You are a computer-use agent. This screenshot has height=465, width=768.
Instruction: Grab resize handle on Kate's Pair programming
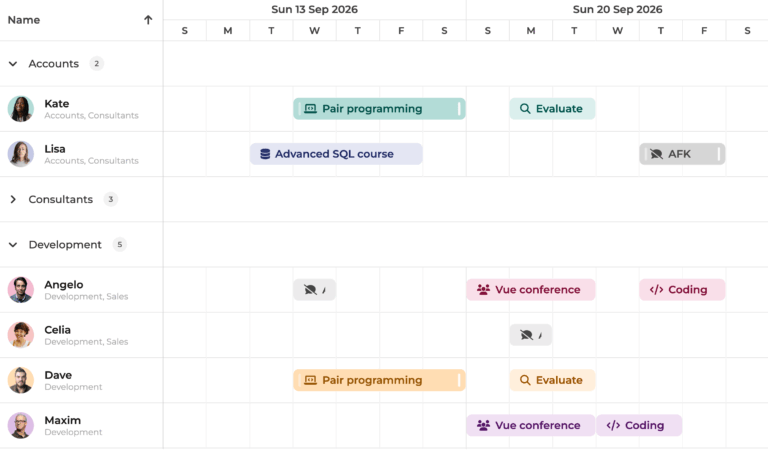click(459, 109)
